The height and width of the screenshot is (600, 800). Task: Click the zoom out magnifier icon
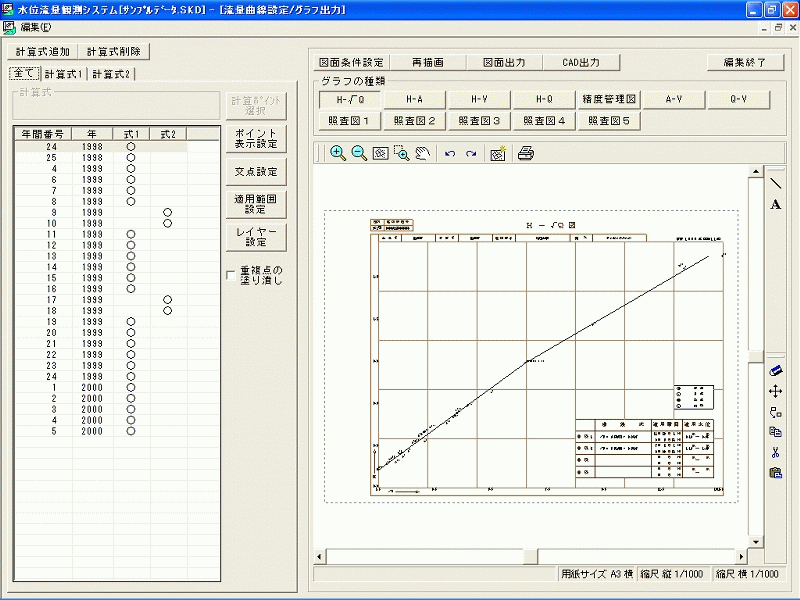coord(358,153)
